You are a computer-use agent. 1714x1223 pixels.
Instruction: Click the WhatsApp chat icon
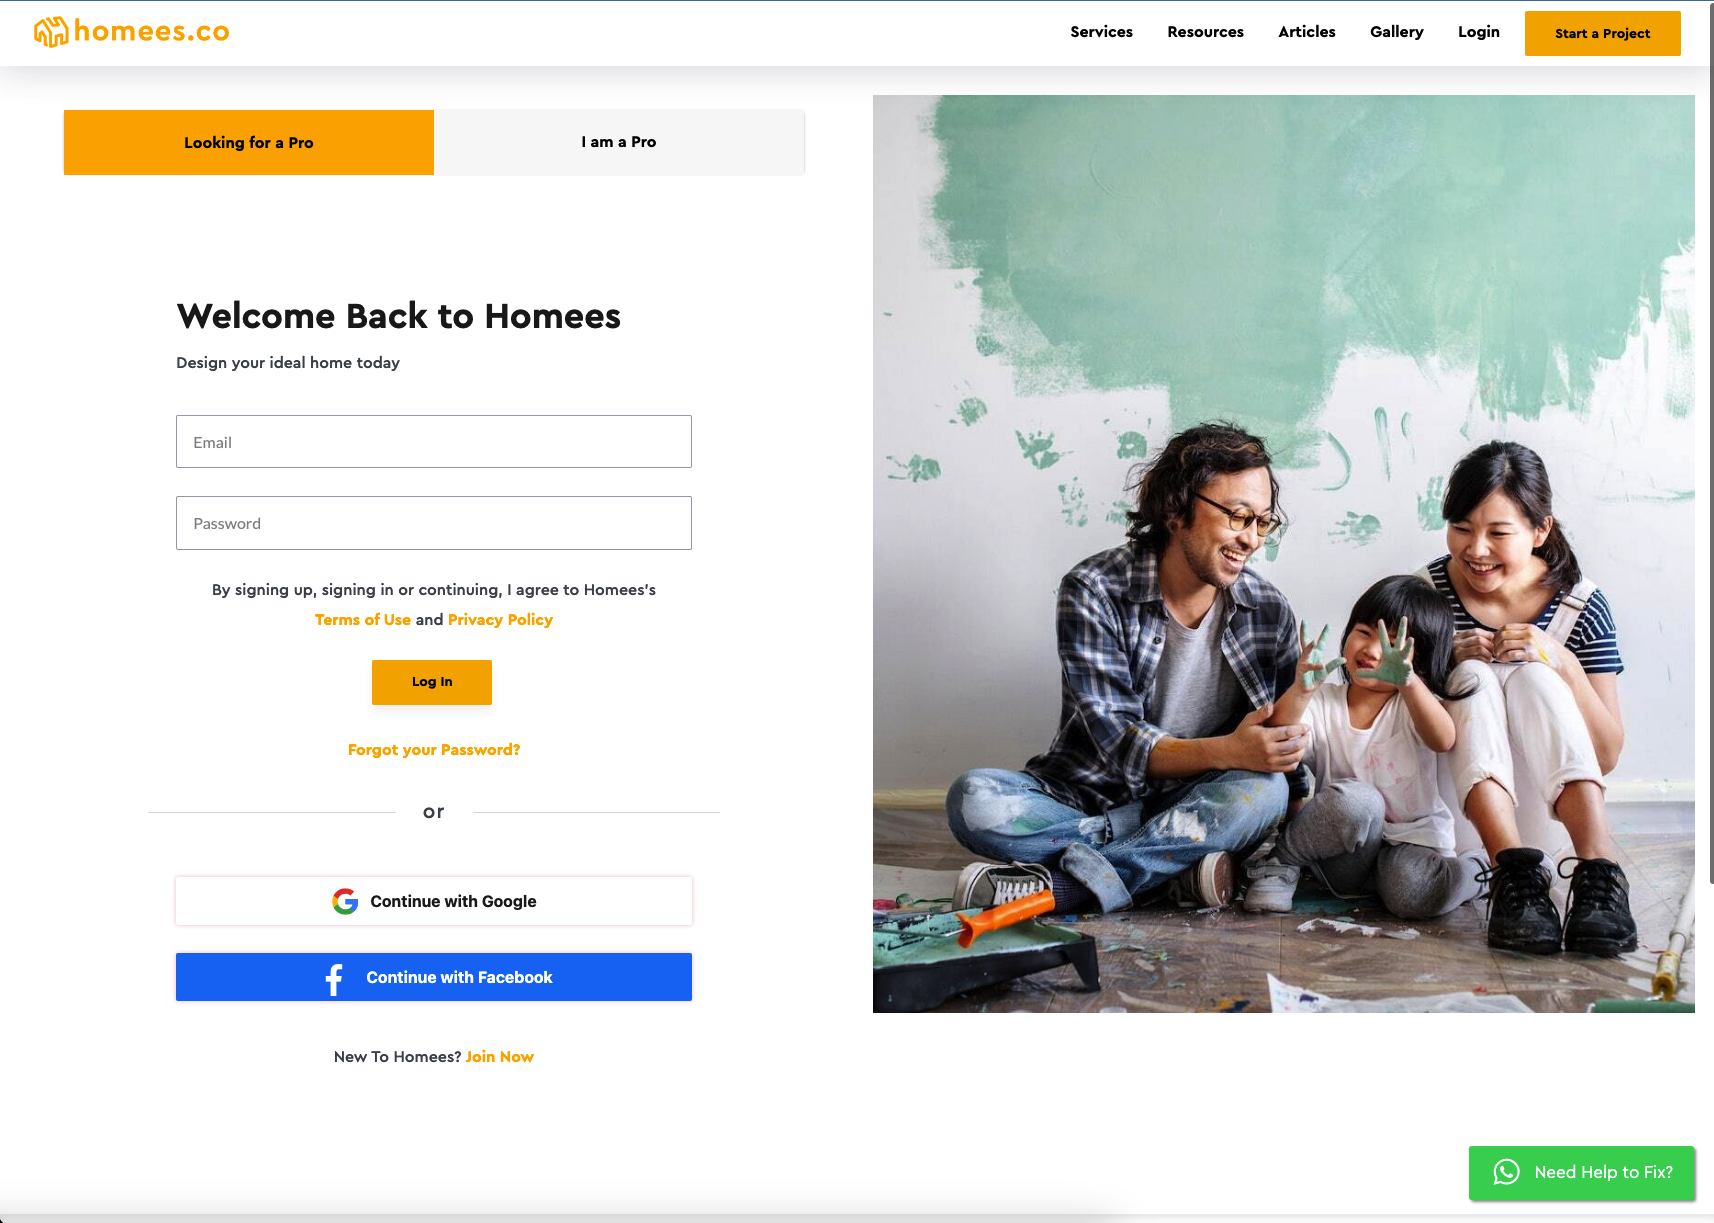click(1506, 1172)
